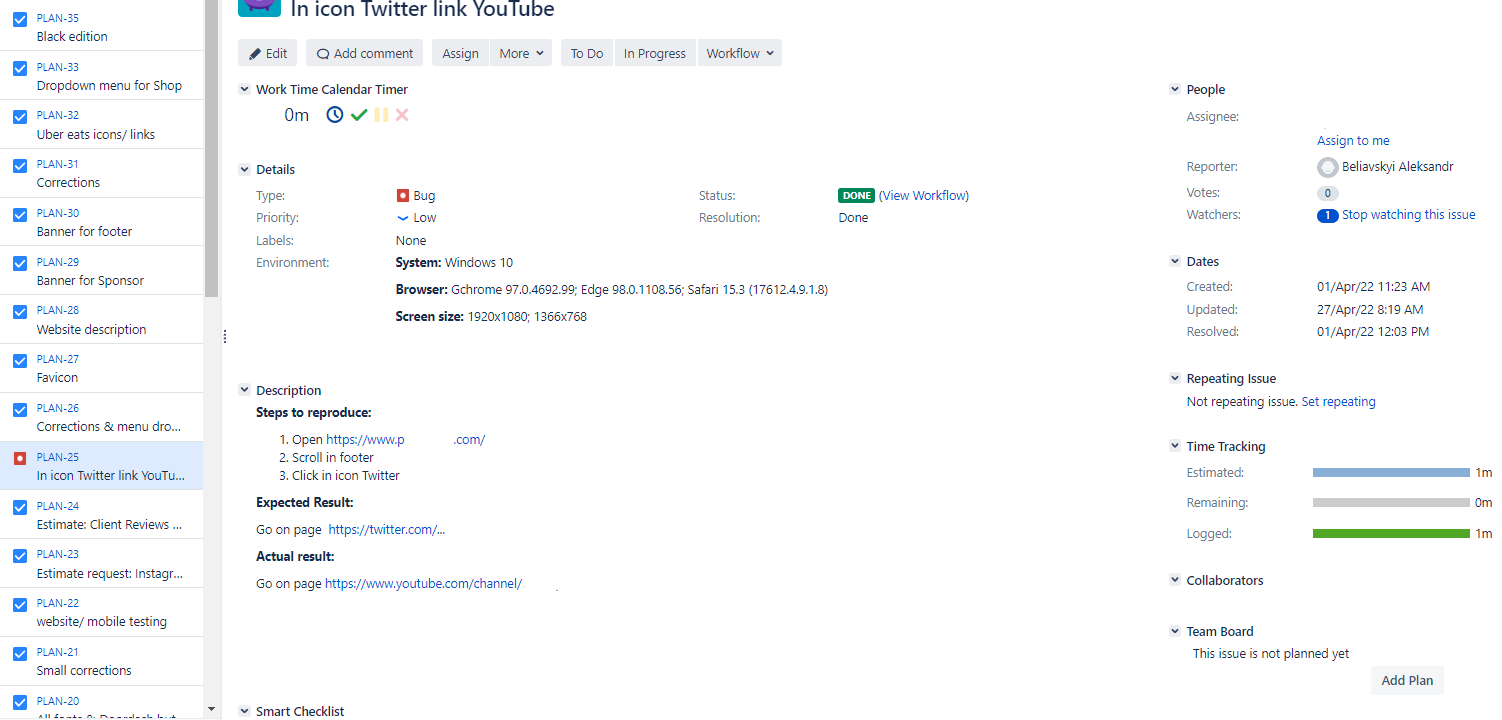Image resolution: width=1502 pixels, height=720 pixels.
Task: Click the View Workflow link
Action: [x=924, y=195]
